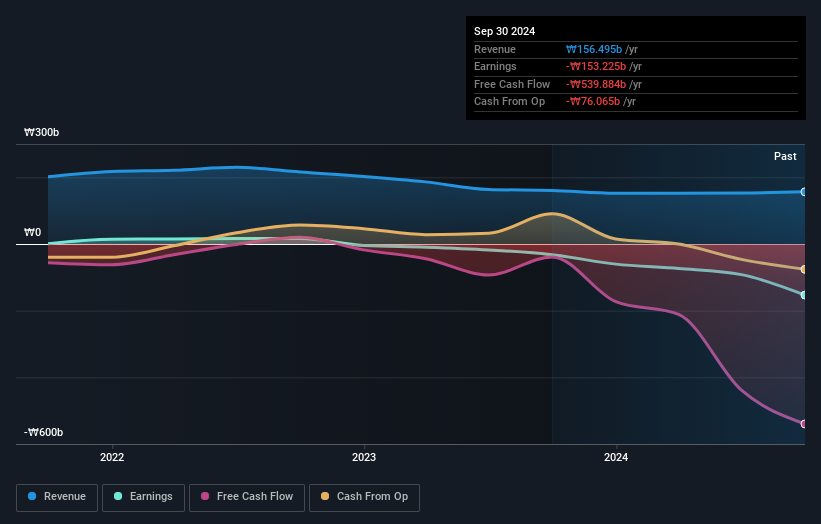Click the -₩600b y-axis label

point(43,432)
